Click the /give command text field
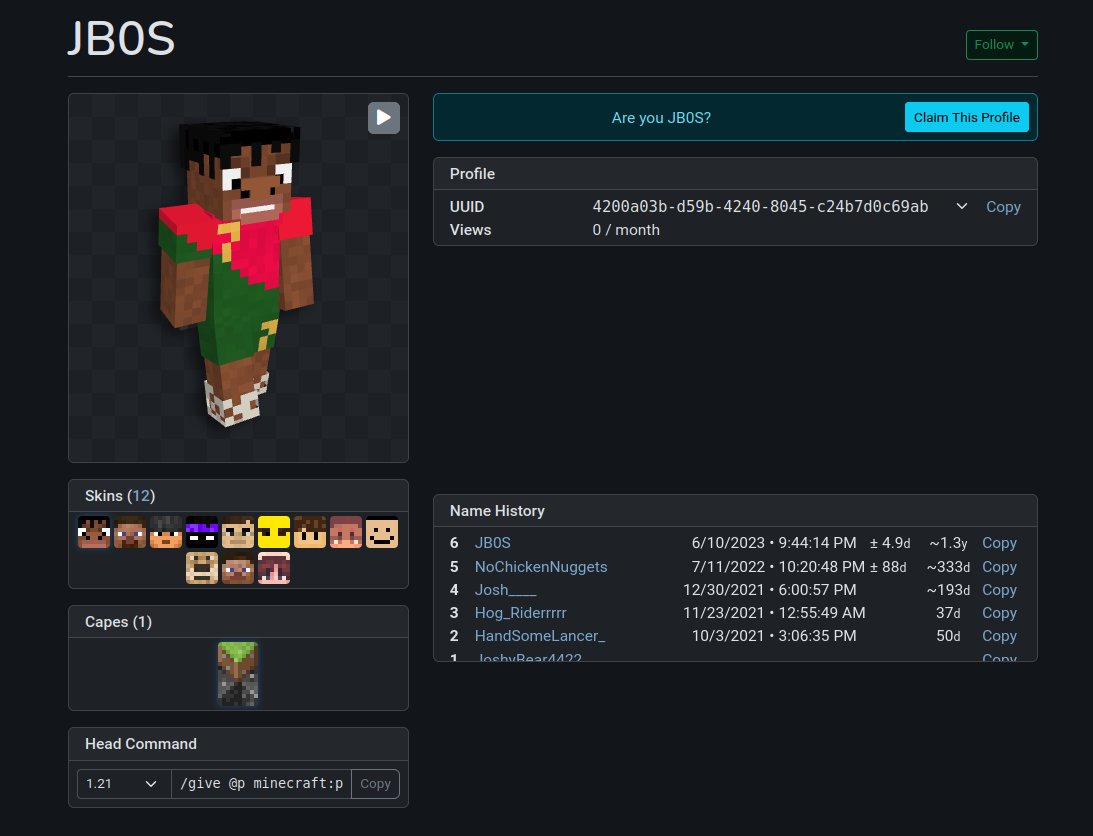The height and width of the screenshot is (836, 1093). point(261,784)
